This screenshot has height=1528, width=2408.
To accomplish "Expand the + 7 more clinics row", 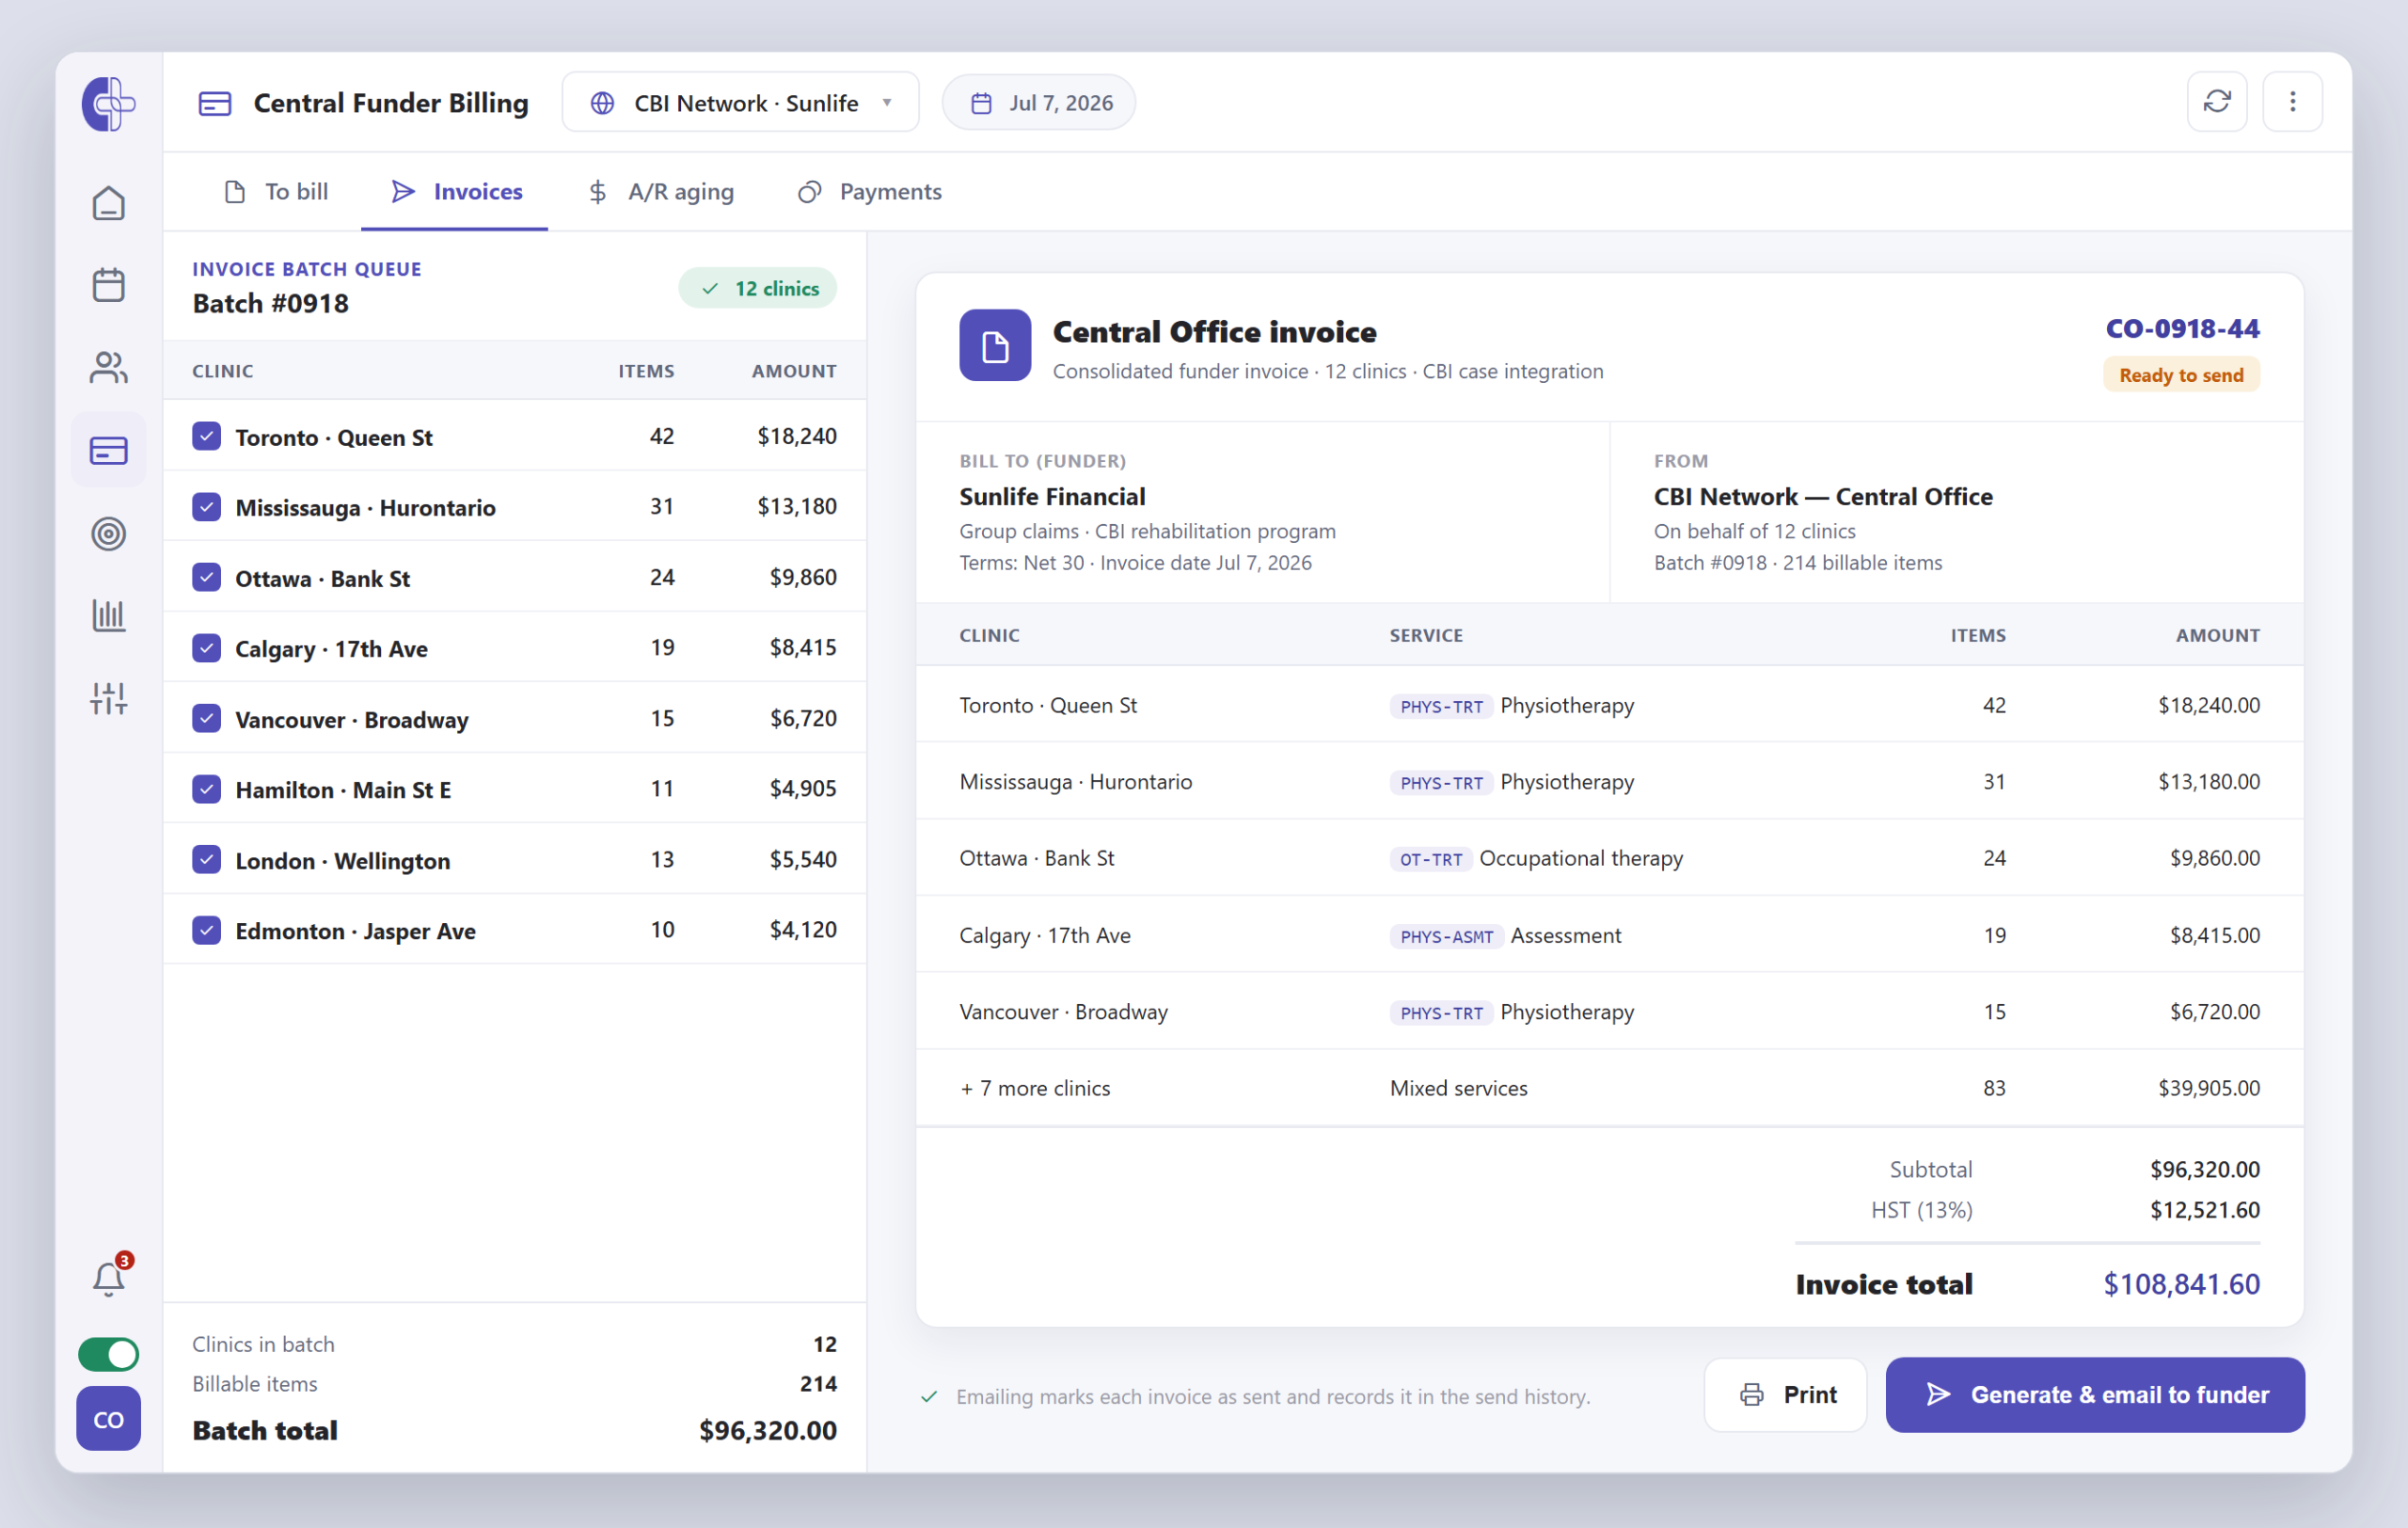I will click(1609, 1088).
